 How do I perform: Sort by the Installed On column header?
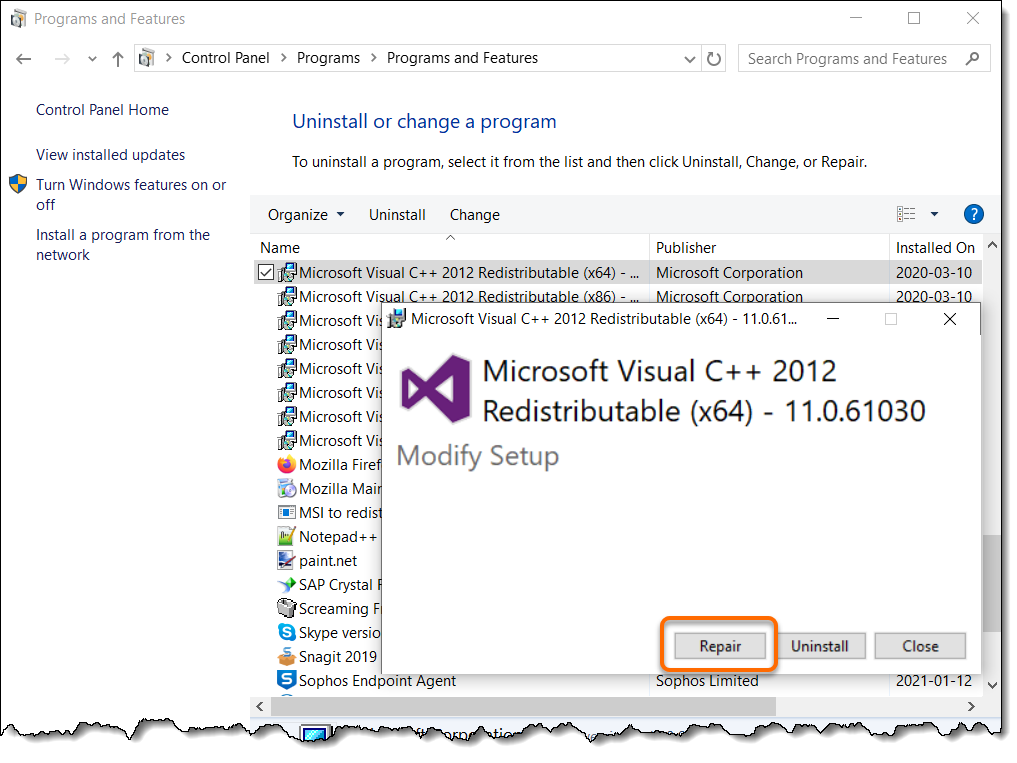(935, 247)
